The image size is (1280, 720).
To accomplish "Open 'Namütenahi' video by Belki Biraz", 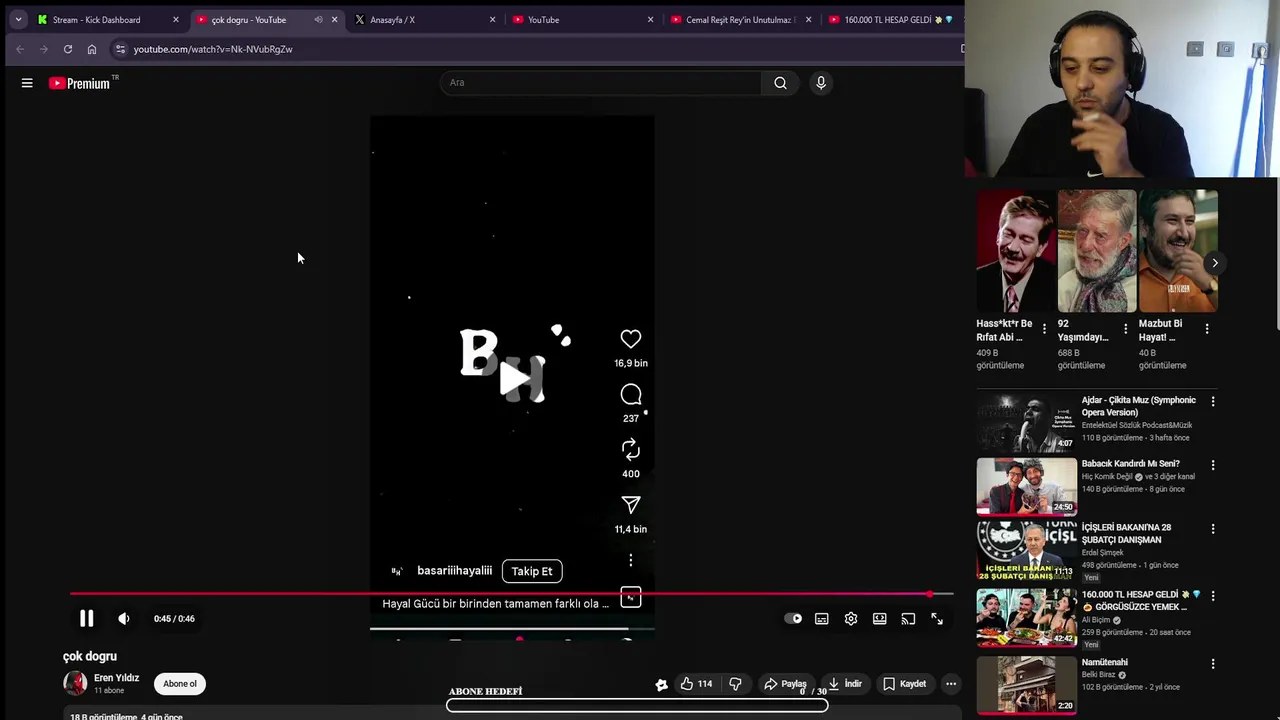I will pos(1104,662).
